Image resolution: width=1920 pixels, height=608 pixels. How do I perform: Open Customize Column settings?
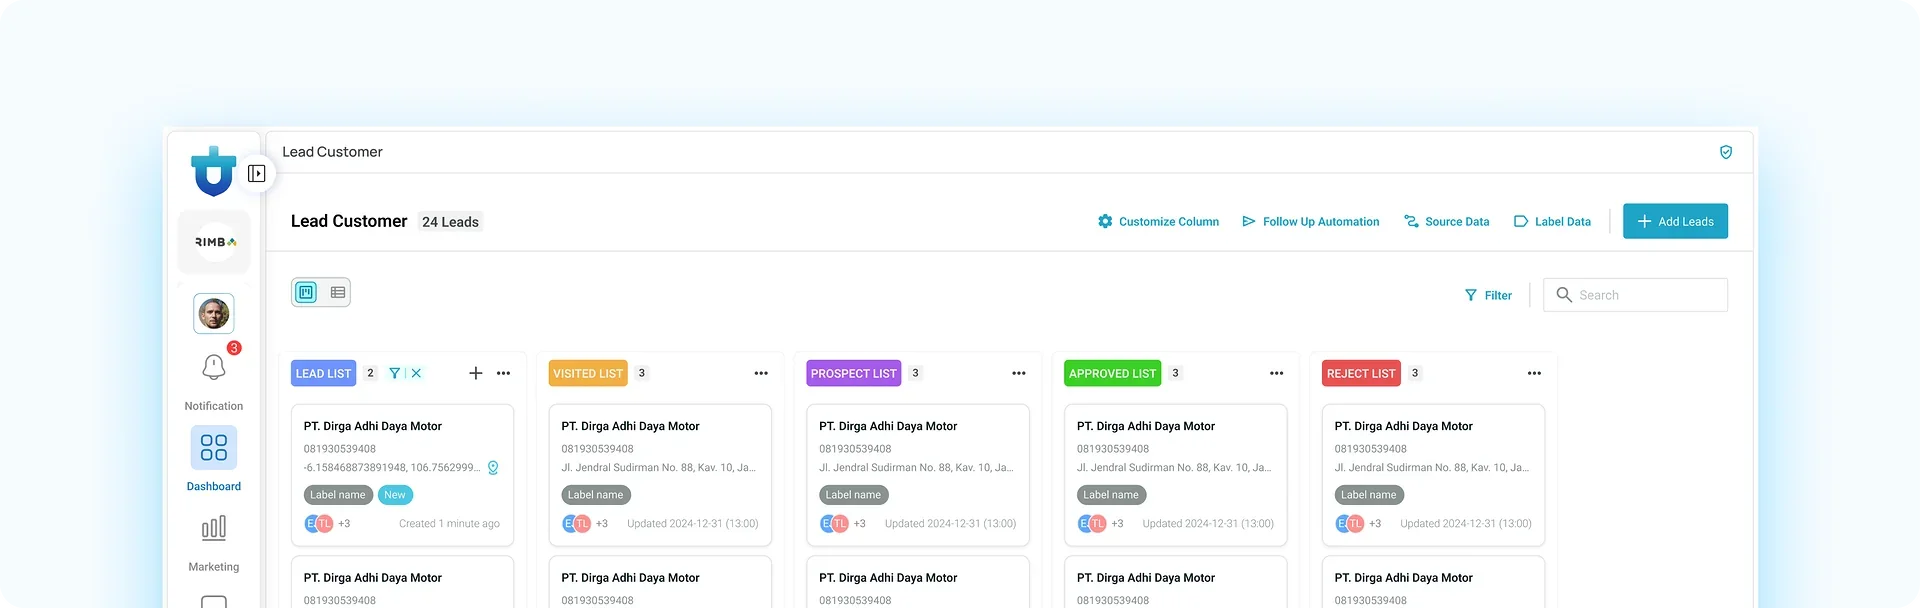(1158, 222)
